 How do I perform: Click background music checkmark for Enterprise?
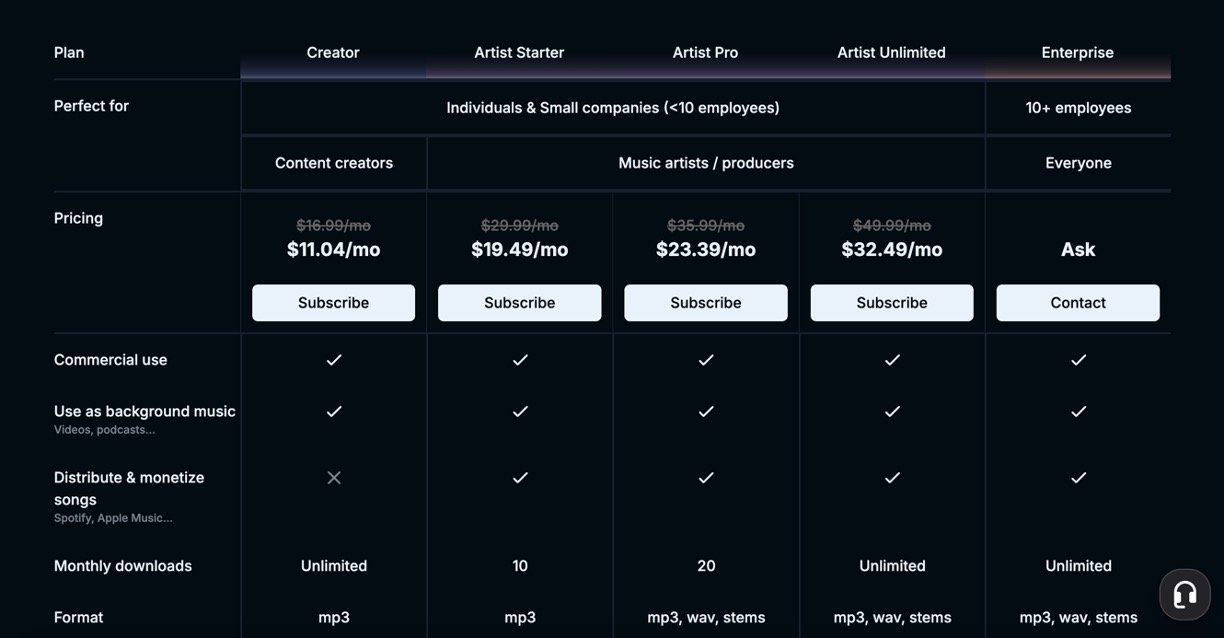coord(1078,411)
